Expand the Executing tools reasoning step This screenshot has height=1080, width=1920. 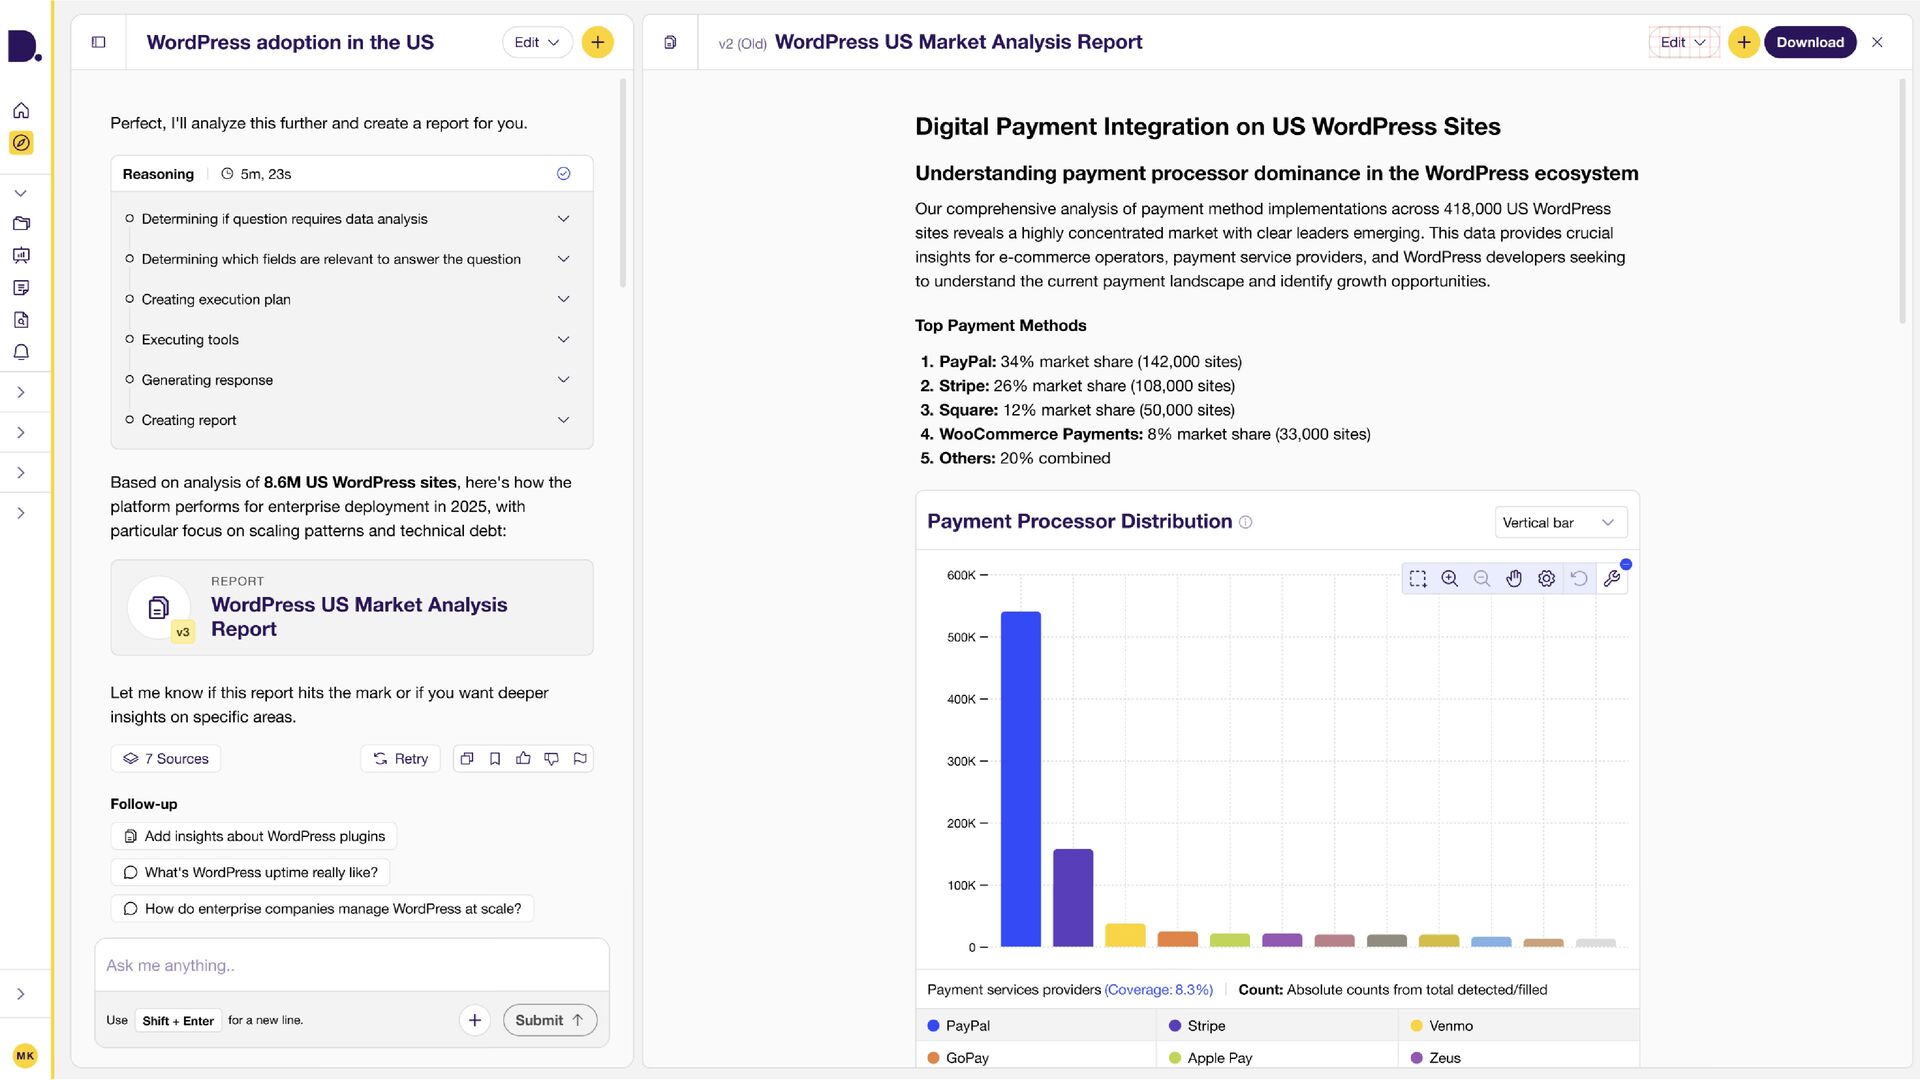[563, 340]
